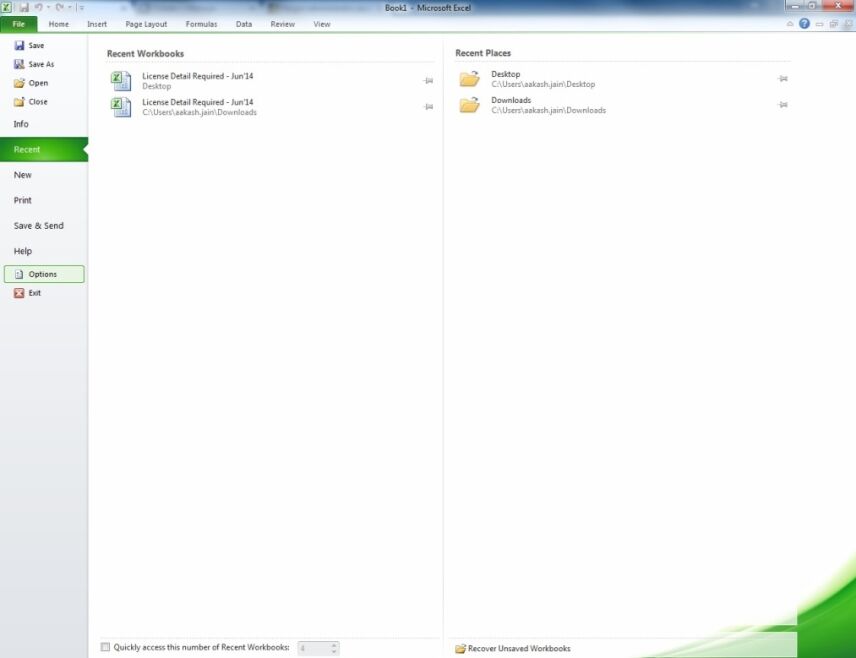
Task: Click the Recover Unsaved Workbooks folder icon
Action: 462,648
